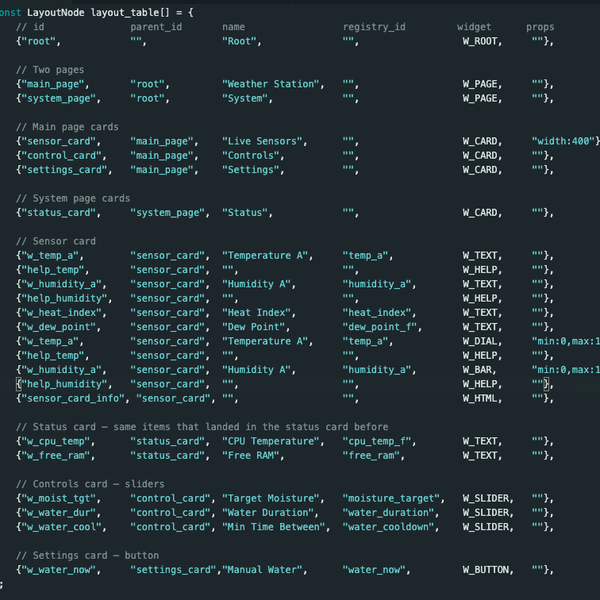Select the "Target Moisture" name string
Image resolution: width=600 pixels, height=600 pixels.
(x=271, y=499)
